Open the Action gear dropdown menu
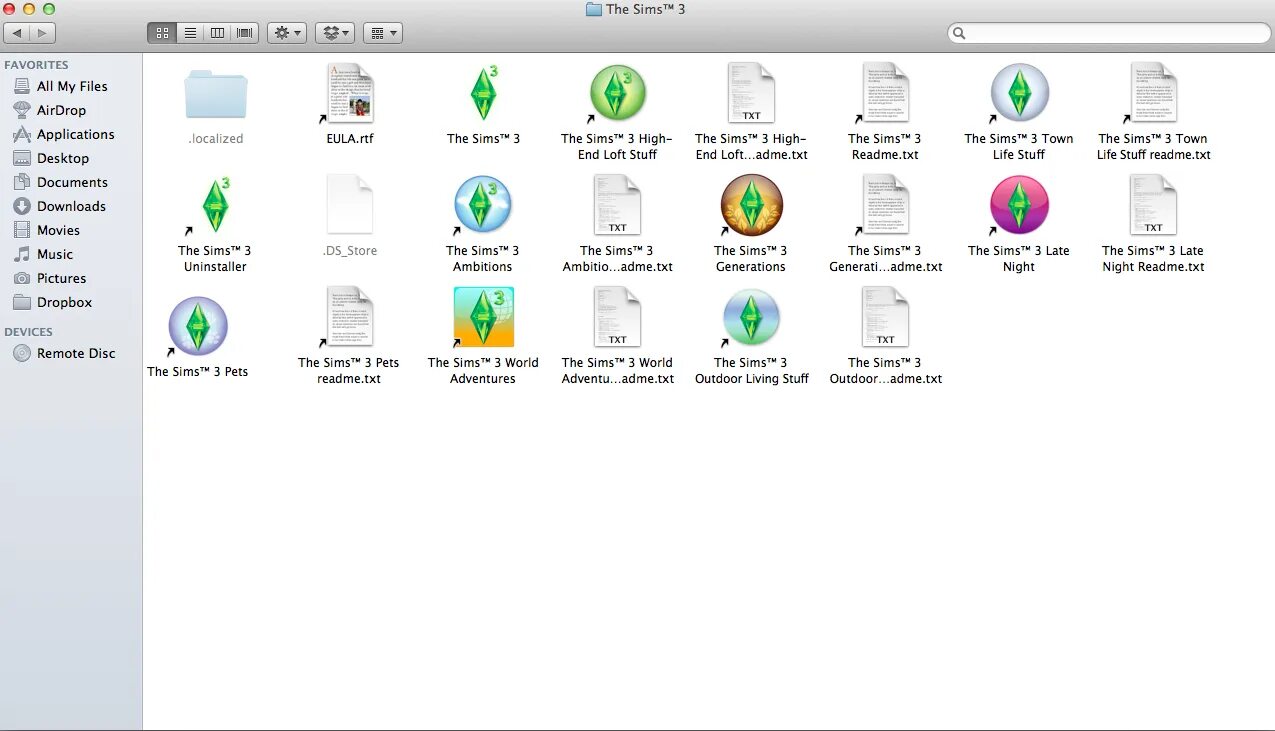1275x731 pixels. 287,33
